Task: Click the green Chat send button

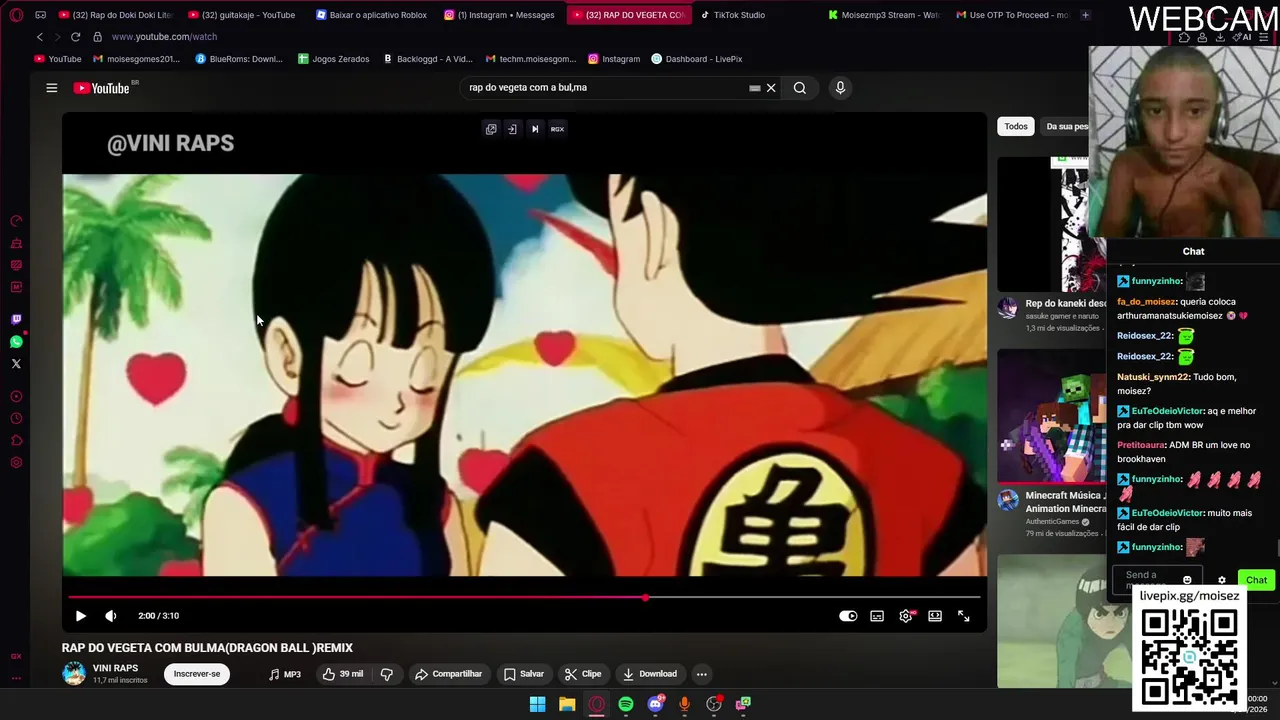Action: tap(1256, 580)
